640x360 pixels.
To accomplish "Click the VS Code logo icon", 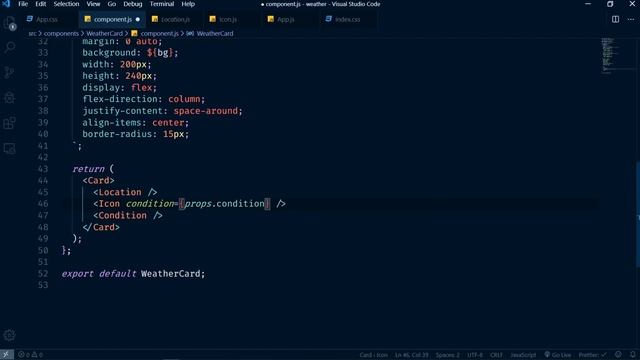I will (6, 4).
